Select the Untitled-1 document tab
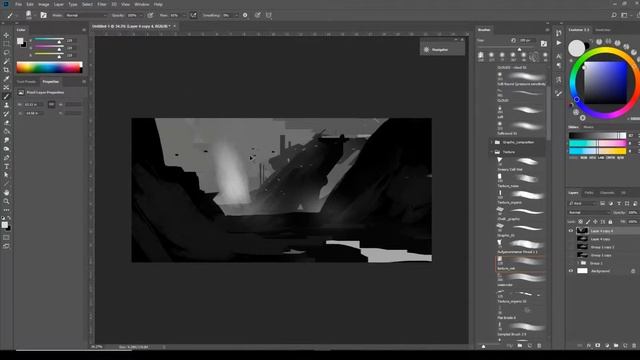 [131, 26]
